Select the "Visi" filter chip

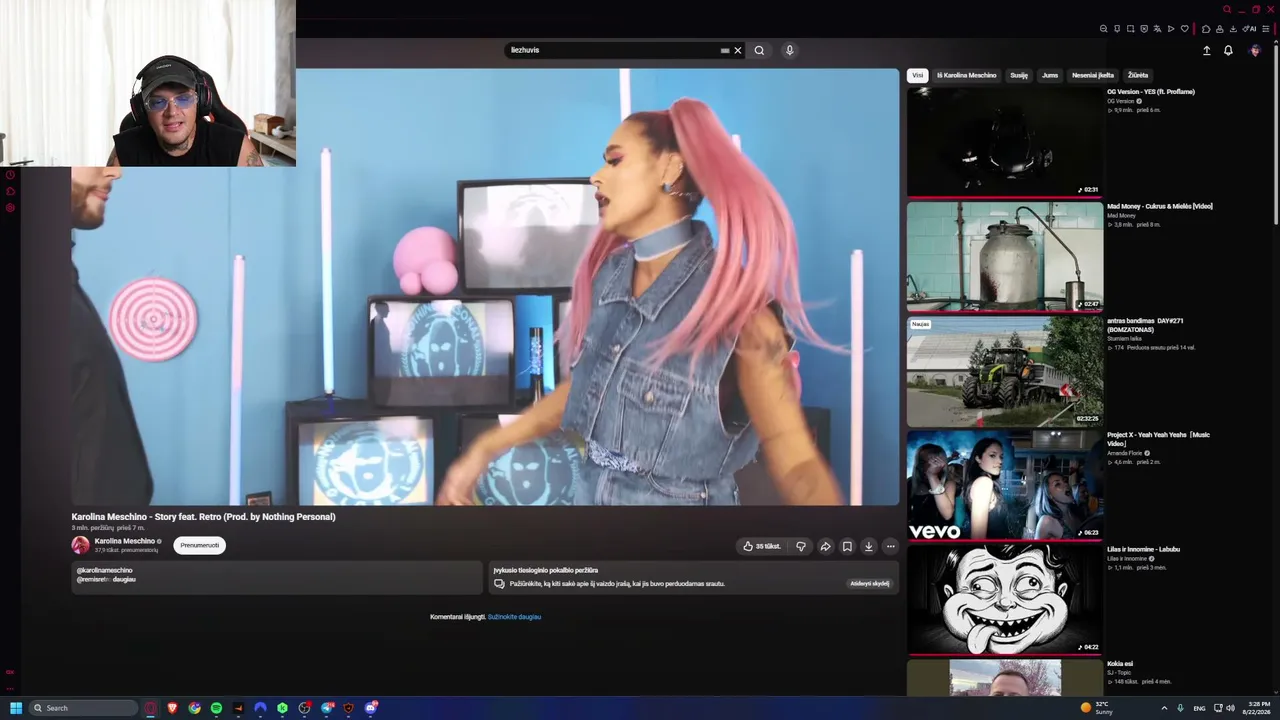pos(917,75)
